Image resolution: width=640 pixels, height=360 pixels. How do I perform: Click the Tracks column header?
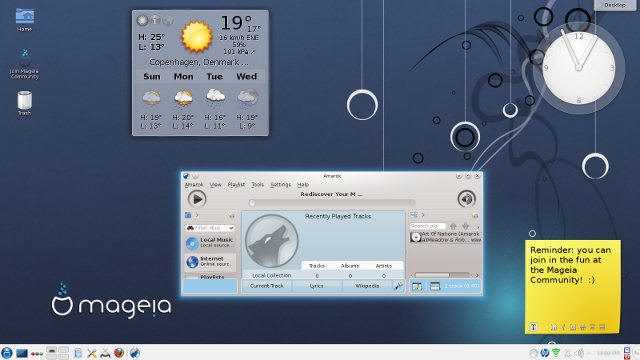[x=317, y=266]
